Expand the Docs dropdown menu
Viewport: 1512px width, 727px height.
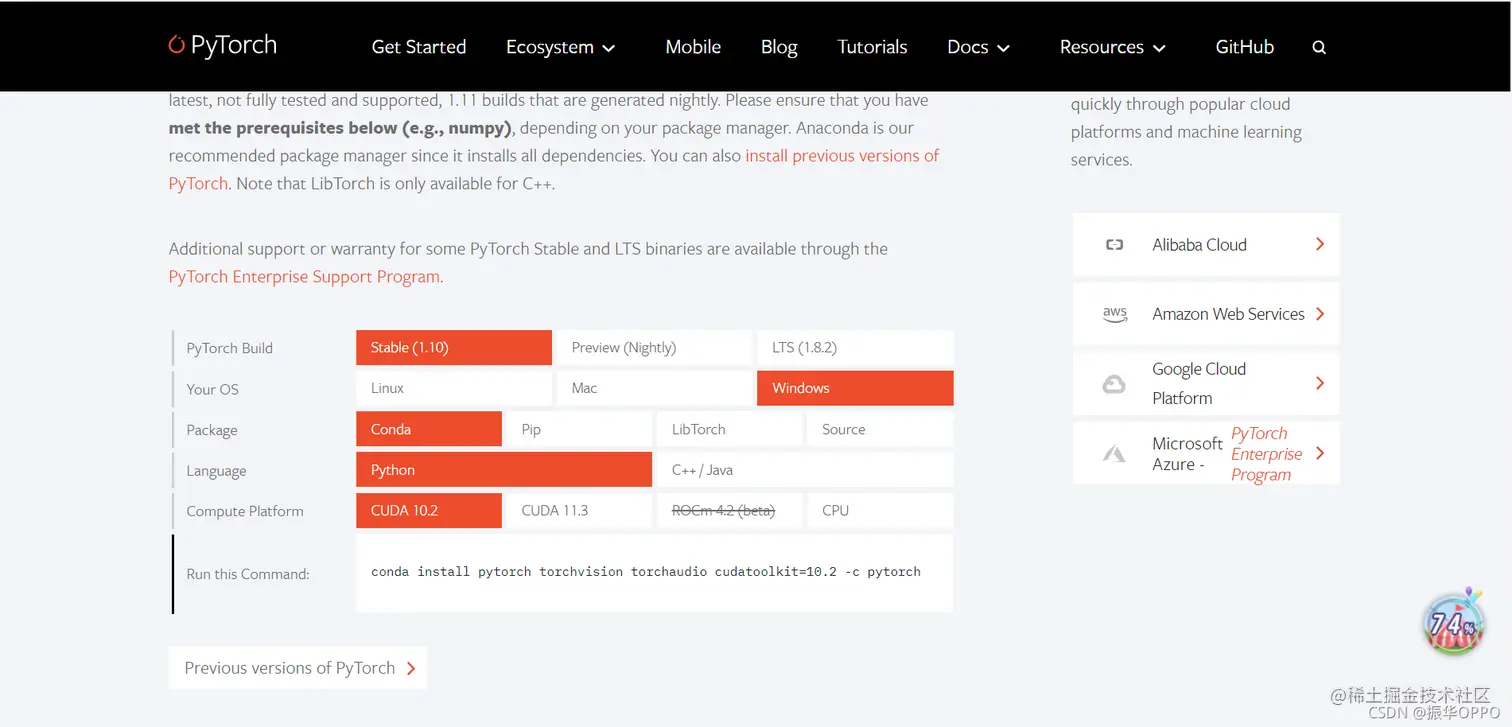[x=978, y=47]
